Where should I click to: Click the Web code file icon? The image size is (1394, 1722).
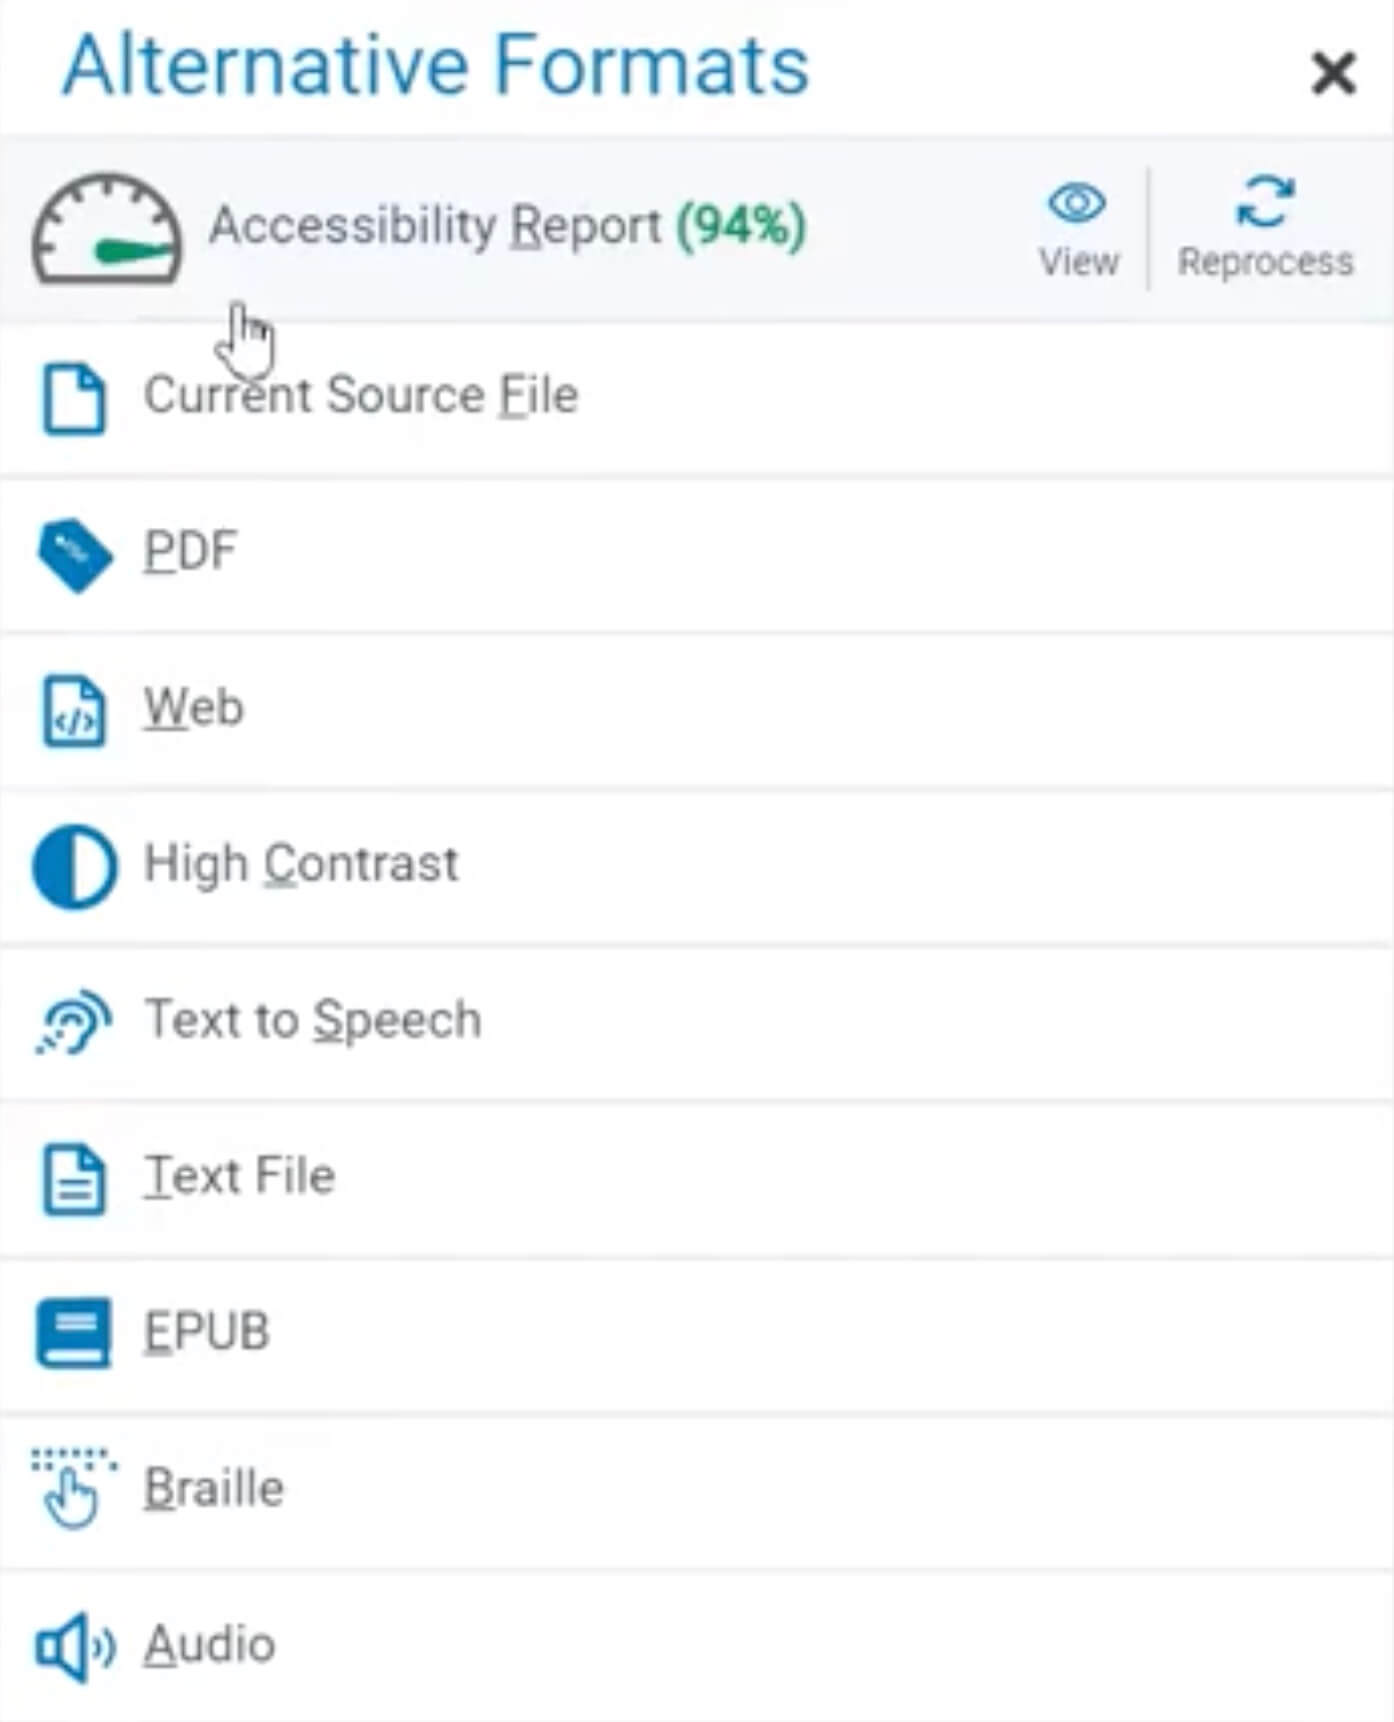click(x=73, y=711)
